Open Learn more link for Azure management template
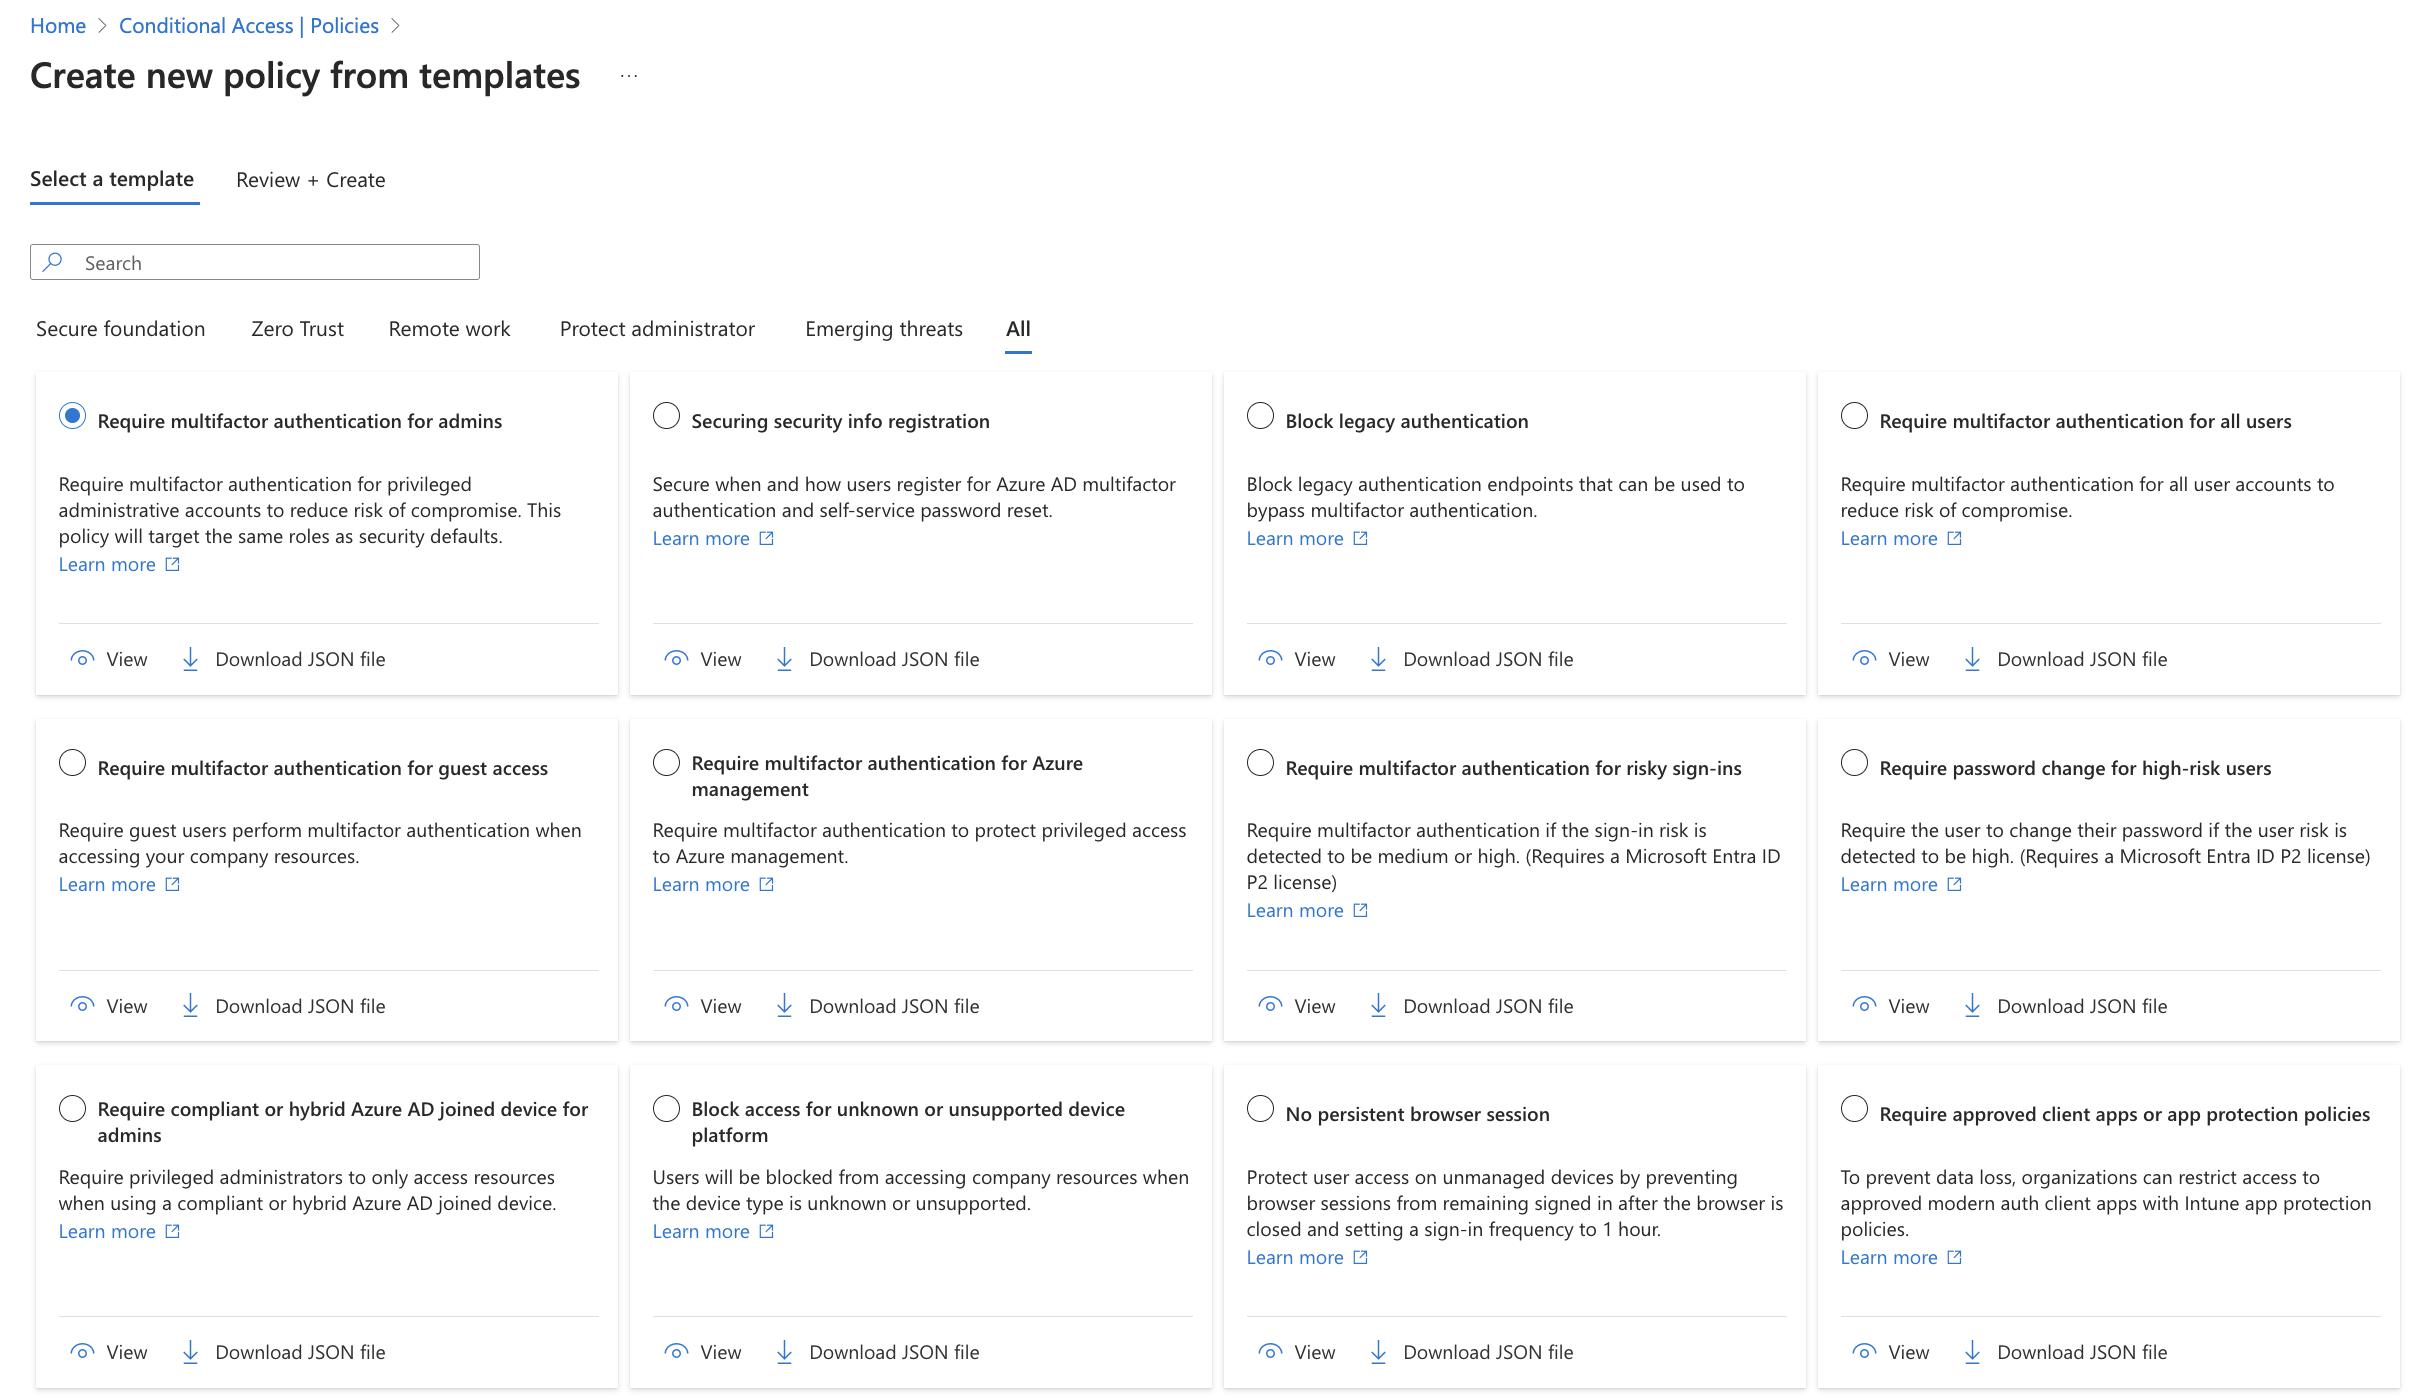The width and height of the screenshot is (2420, 1398). pos(701,884)
